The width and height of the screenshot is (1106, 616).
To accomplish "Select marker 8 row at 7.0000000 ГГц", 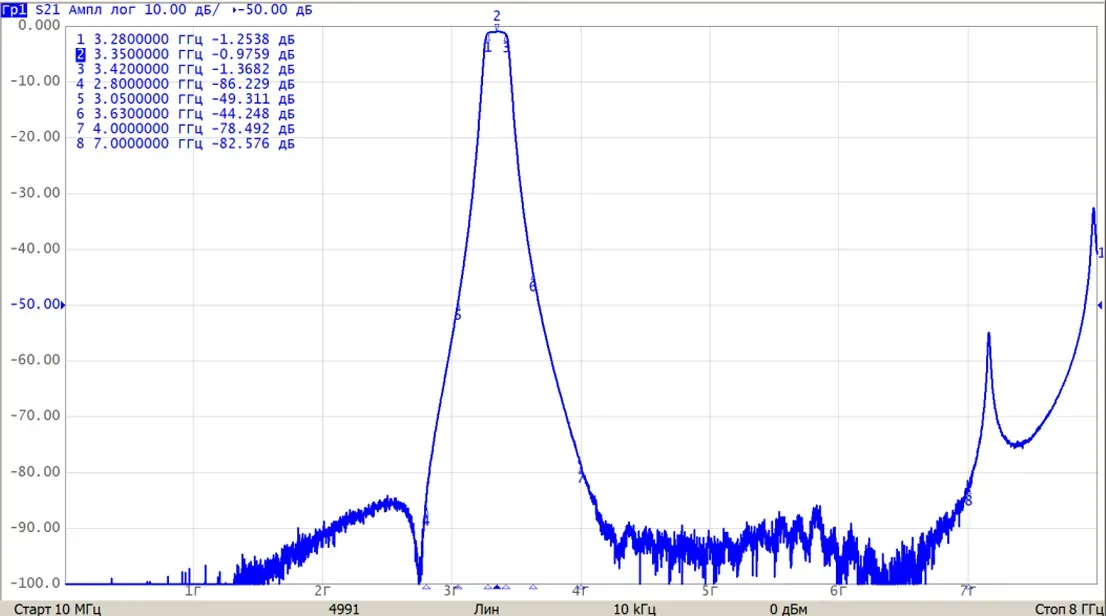I will coord(186,143).
